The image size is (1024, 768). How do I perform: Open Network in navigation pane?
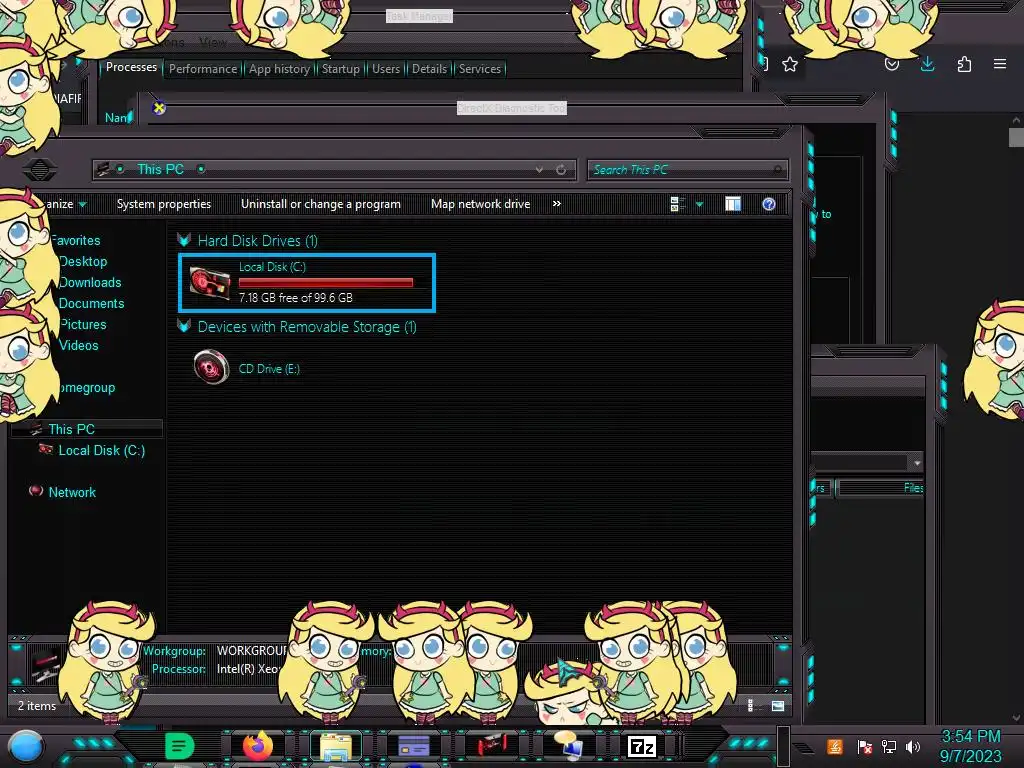[x=72, y=492]
